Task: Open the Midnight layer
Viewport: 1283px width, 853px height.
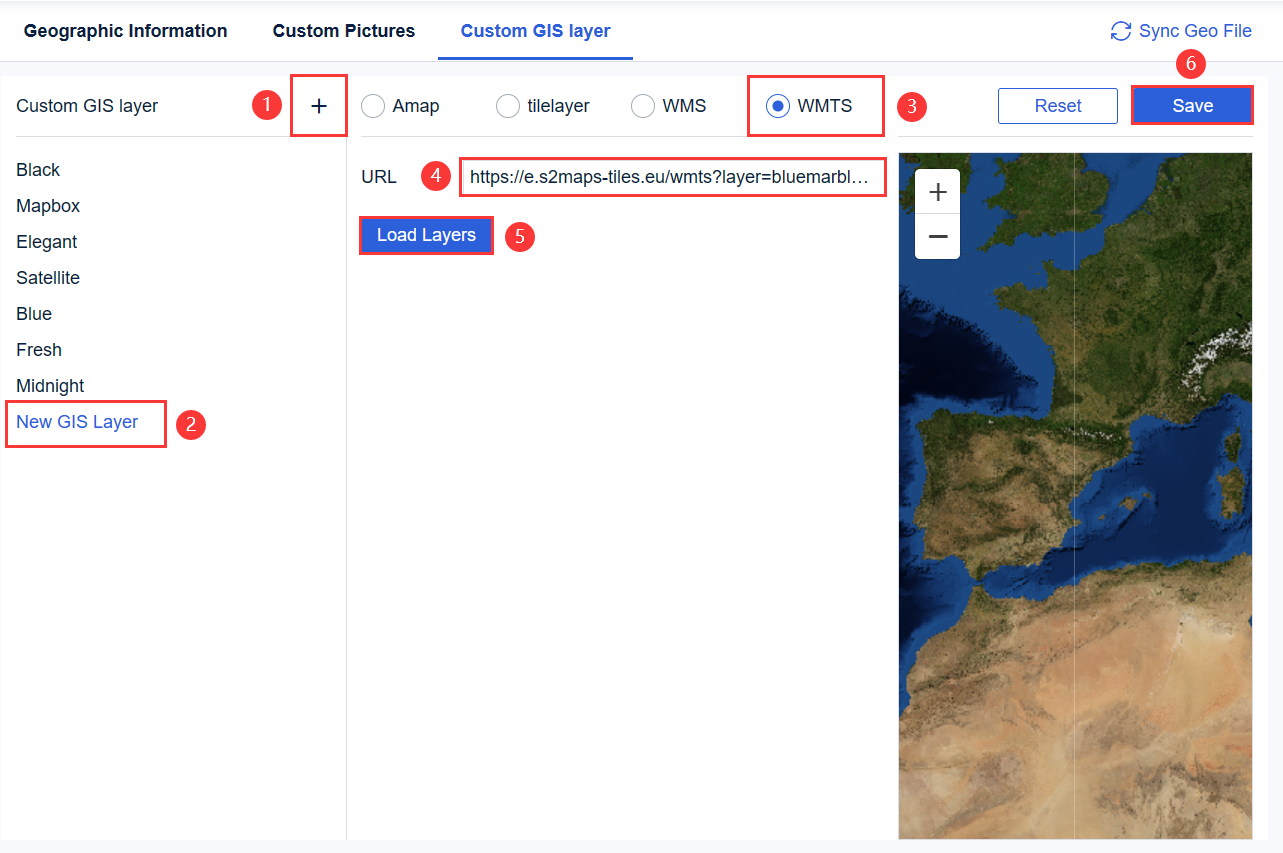Action: pos(50,385)
